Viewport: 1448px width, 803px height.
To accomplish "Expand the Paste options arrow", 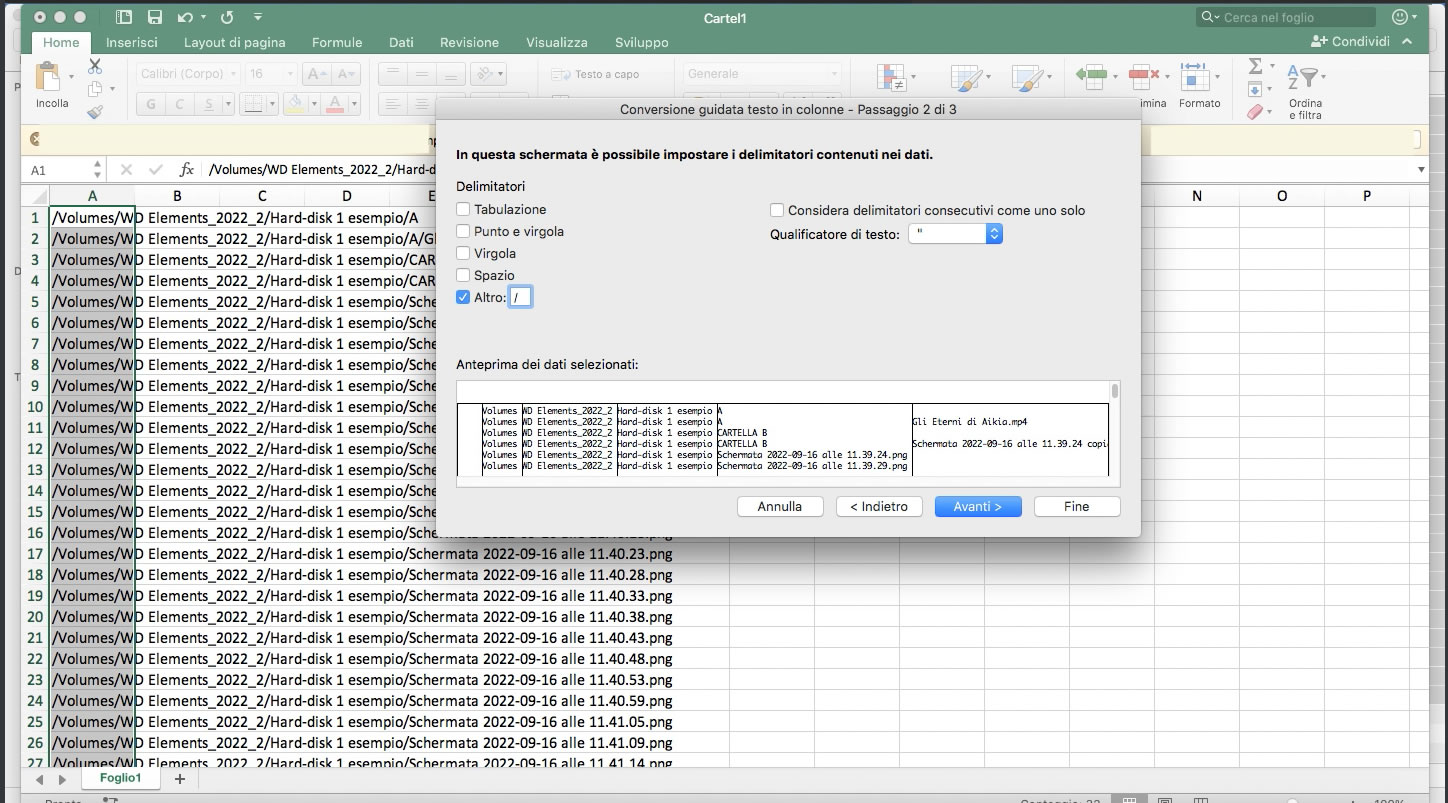I will coord(72,76).
